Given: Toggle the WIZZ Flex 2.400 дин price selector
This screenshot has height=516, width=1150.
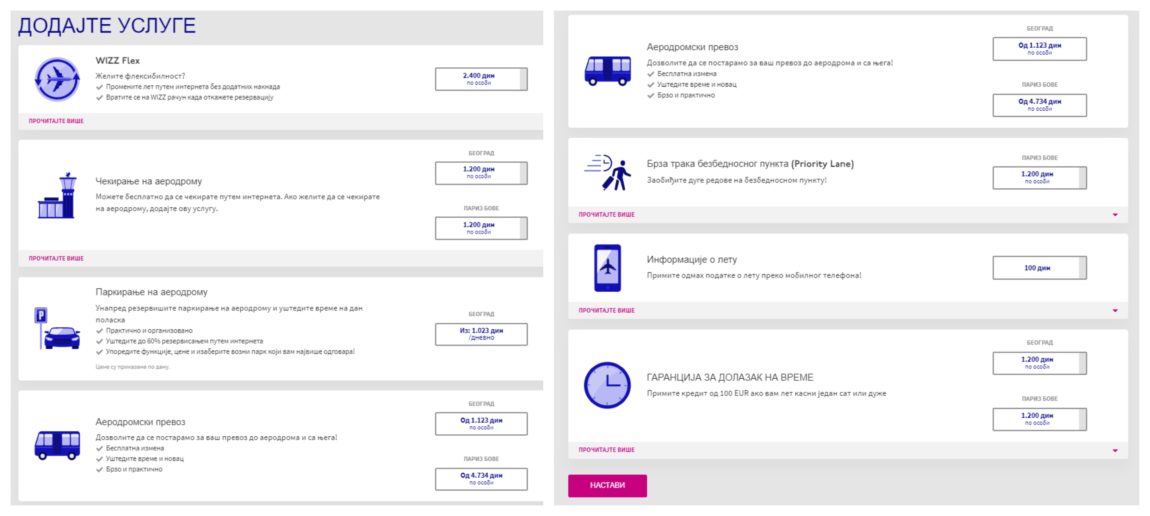Looking at the screenshot, I should 481,79.
